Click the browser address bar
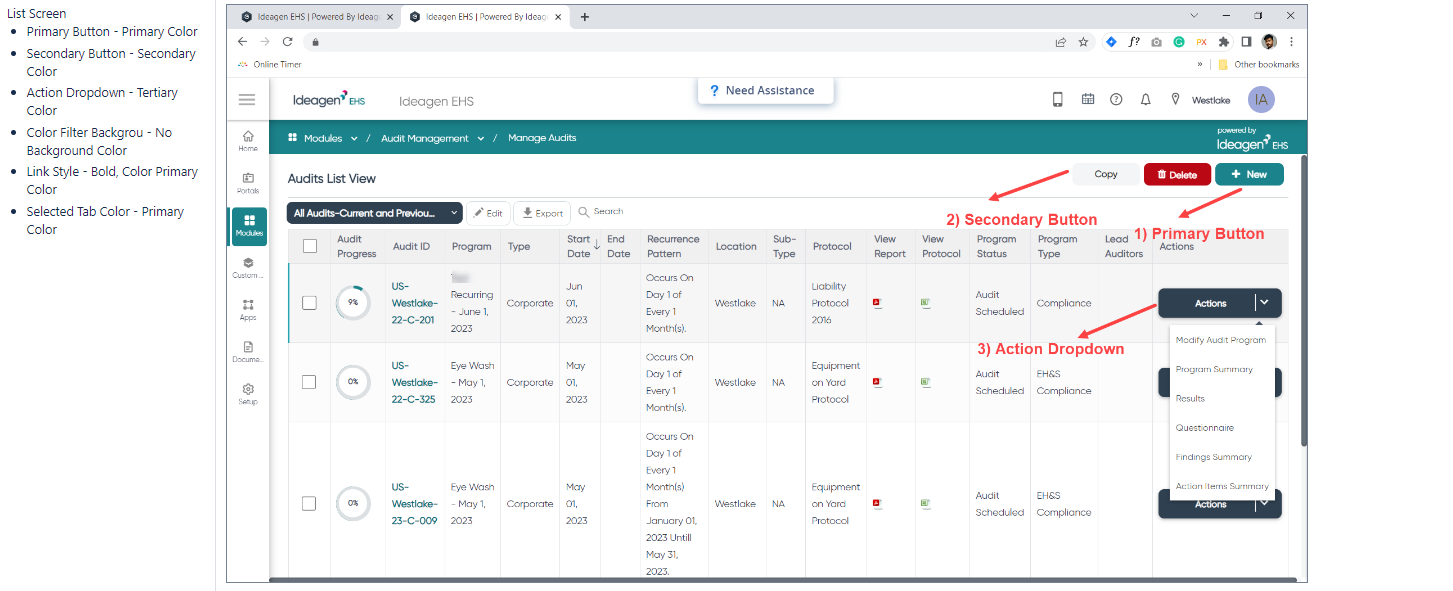 pyautogui.click(x=680, y=42)
